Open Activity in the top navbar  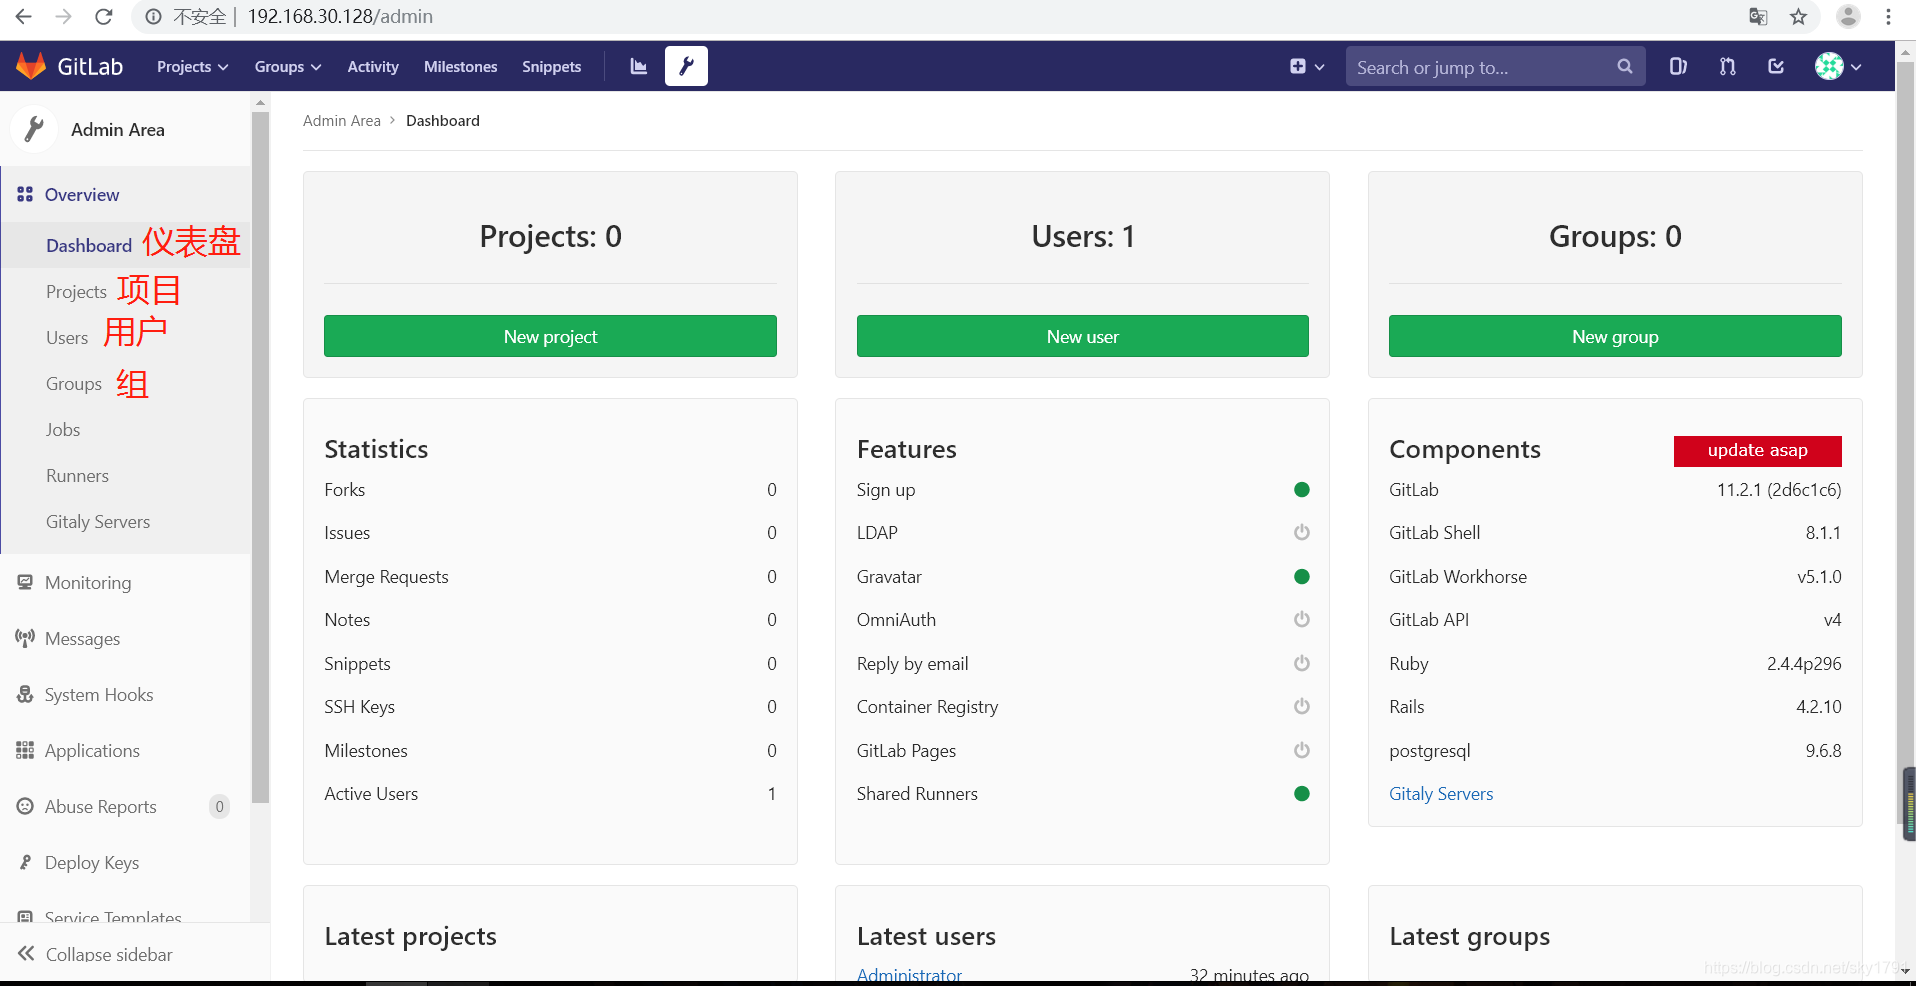coord(372,66)
